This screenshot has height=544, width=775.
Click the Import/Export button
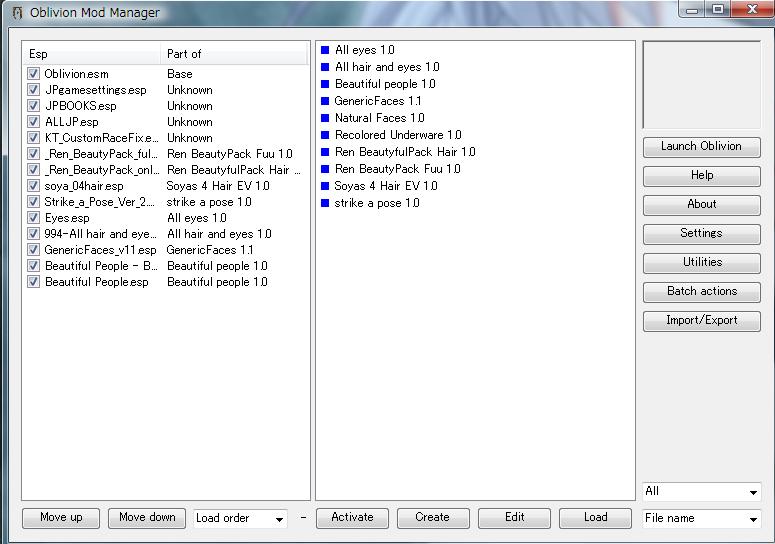click(701, 321)
